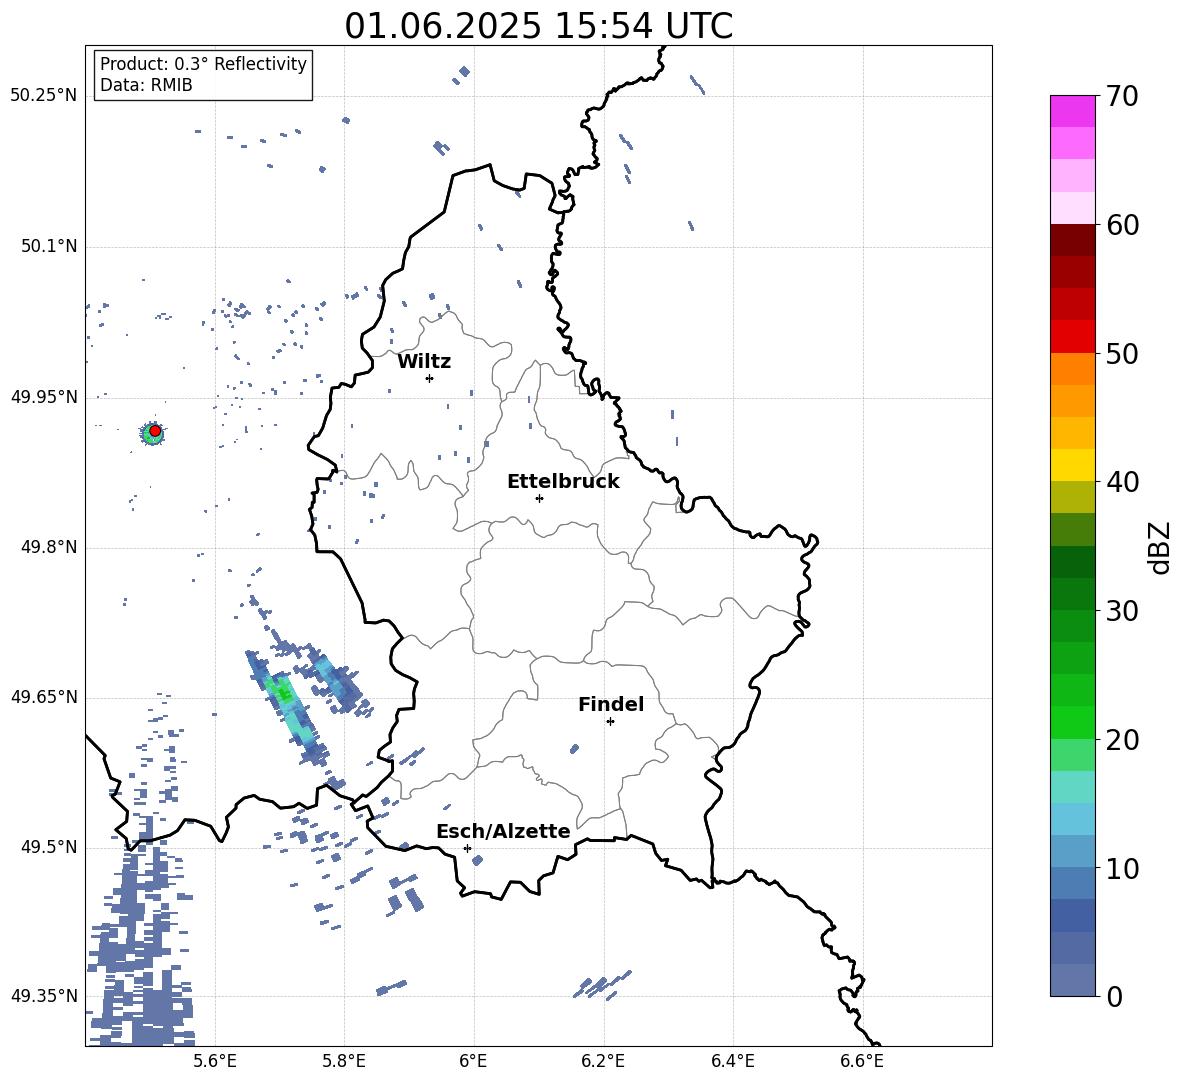Click the Ettelbruck cross marker
Viewport: 1184px width, 1081px height.
point(539,498)
